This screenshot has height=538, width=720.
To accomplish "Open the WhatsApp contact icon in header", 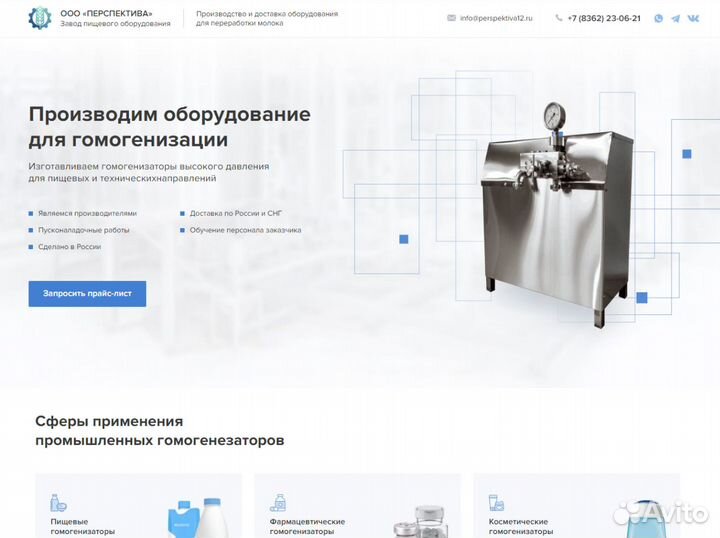I will 658,18.
